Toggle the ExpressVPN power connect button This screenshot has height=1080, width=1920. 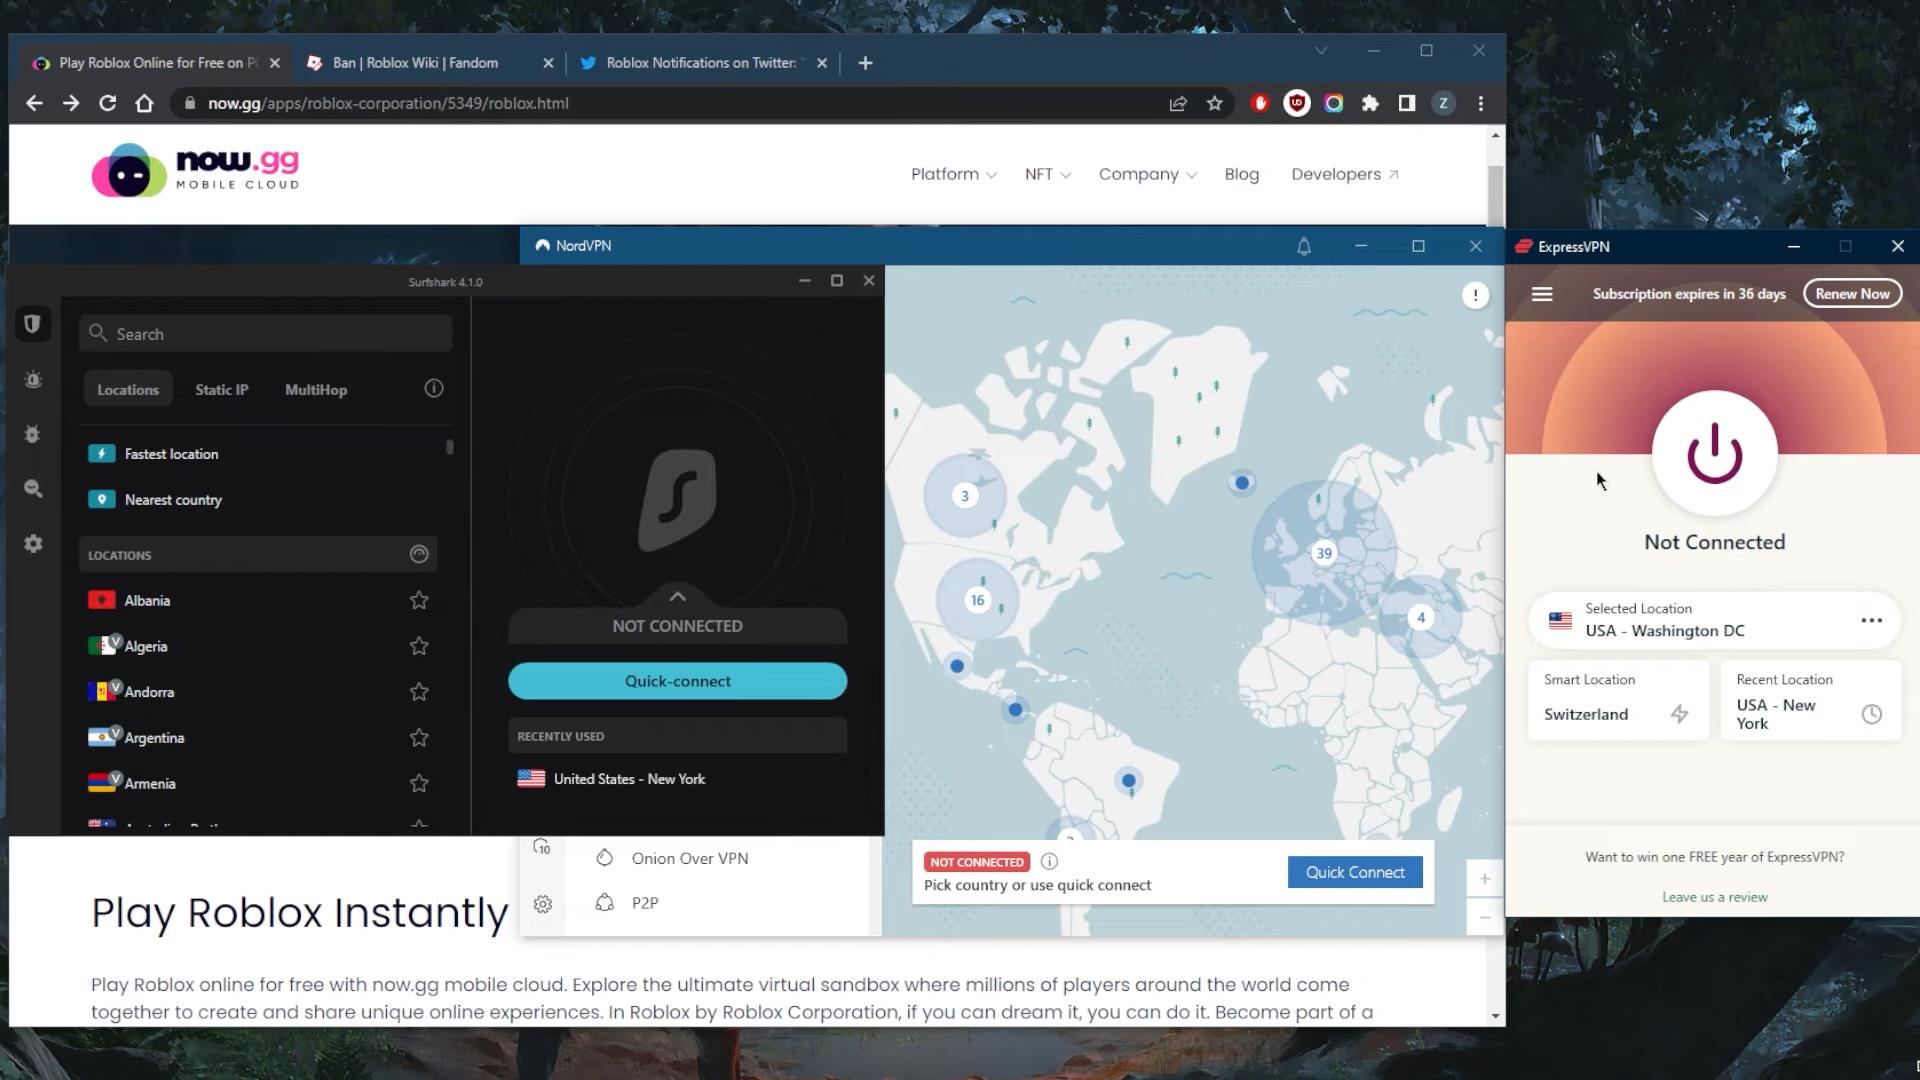pos(1714,453)
